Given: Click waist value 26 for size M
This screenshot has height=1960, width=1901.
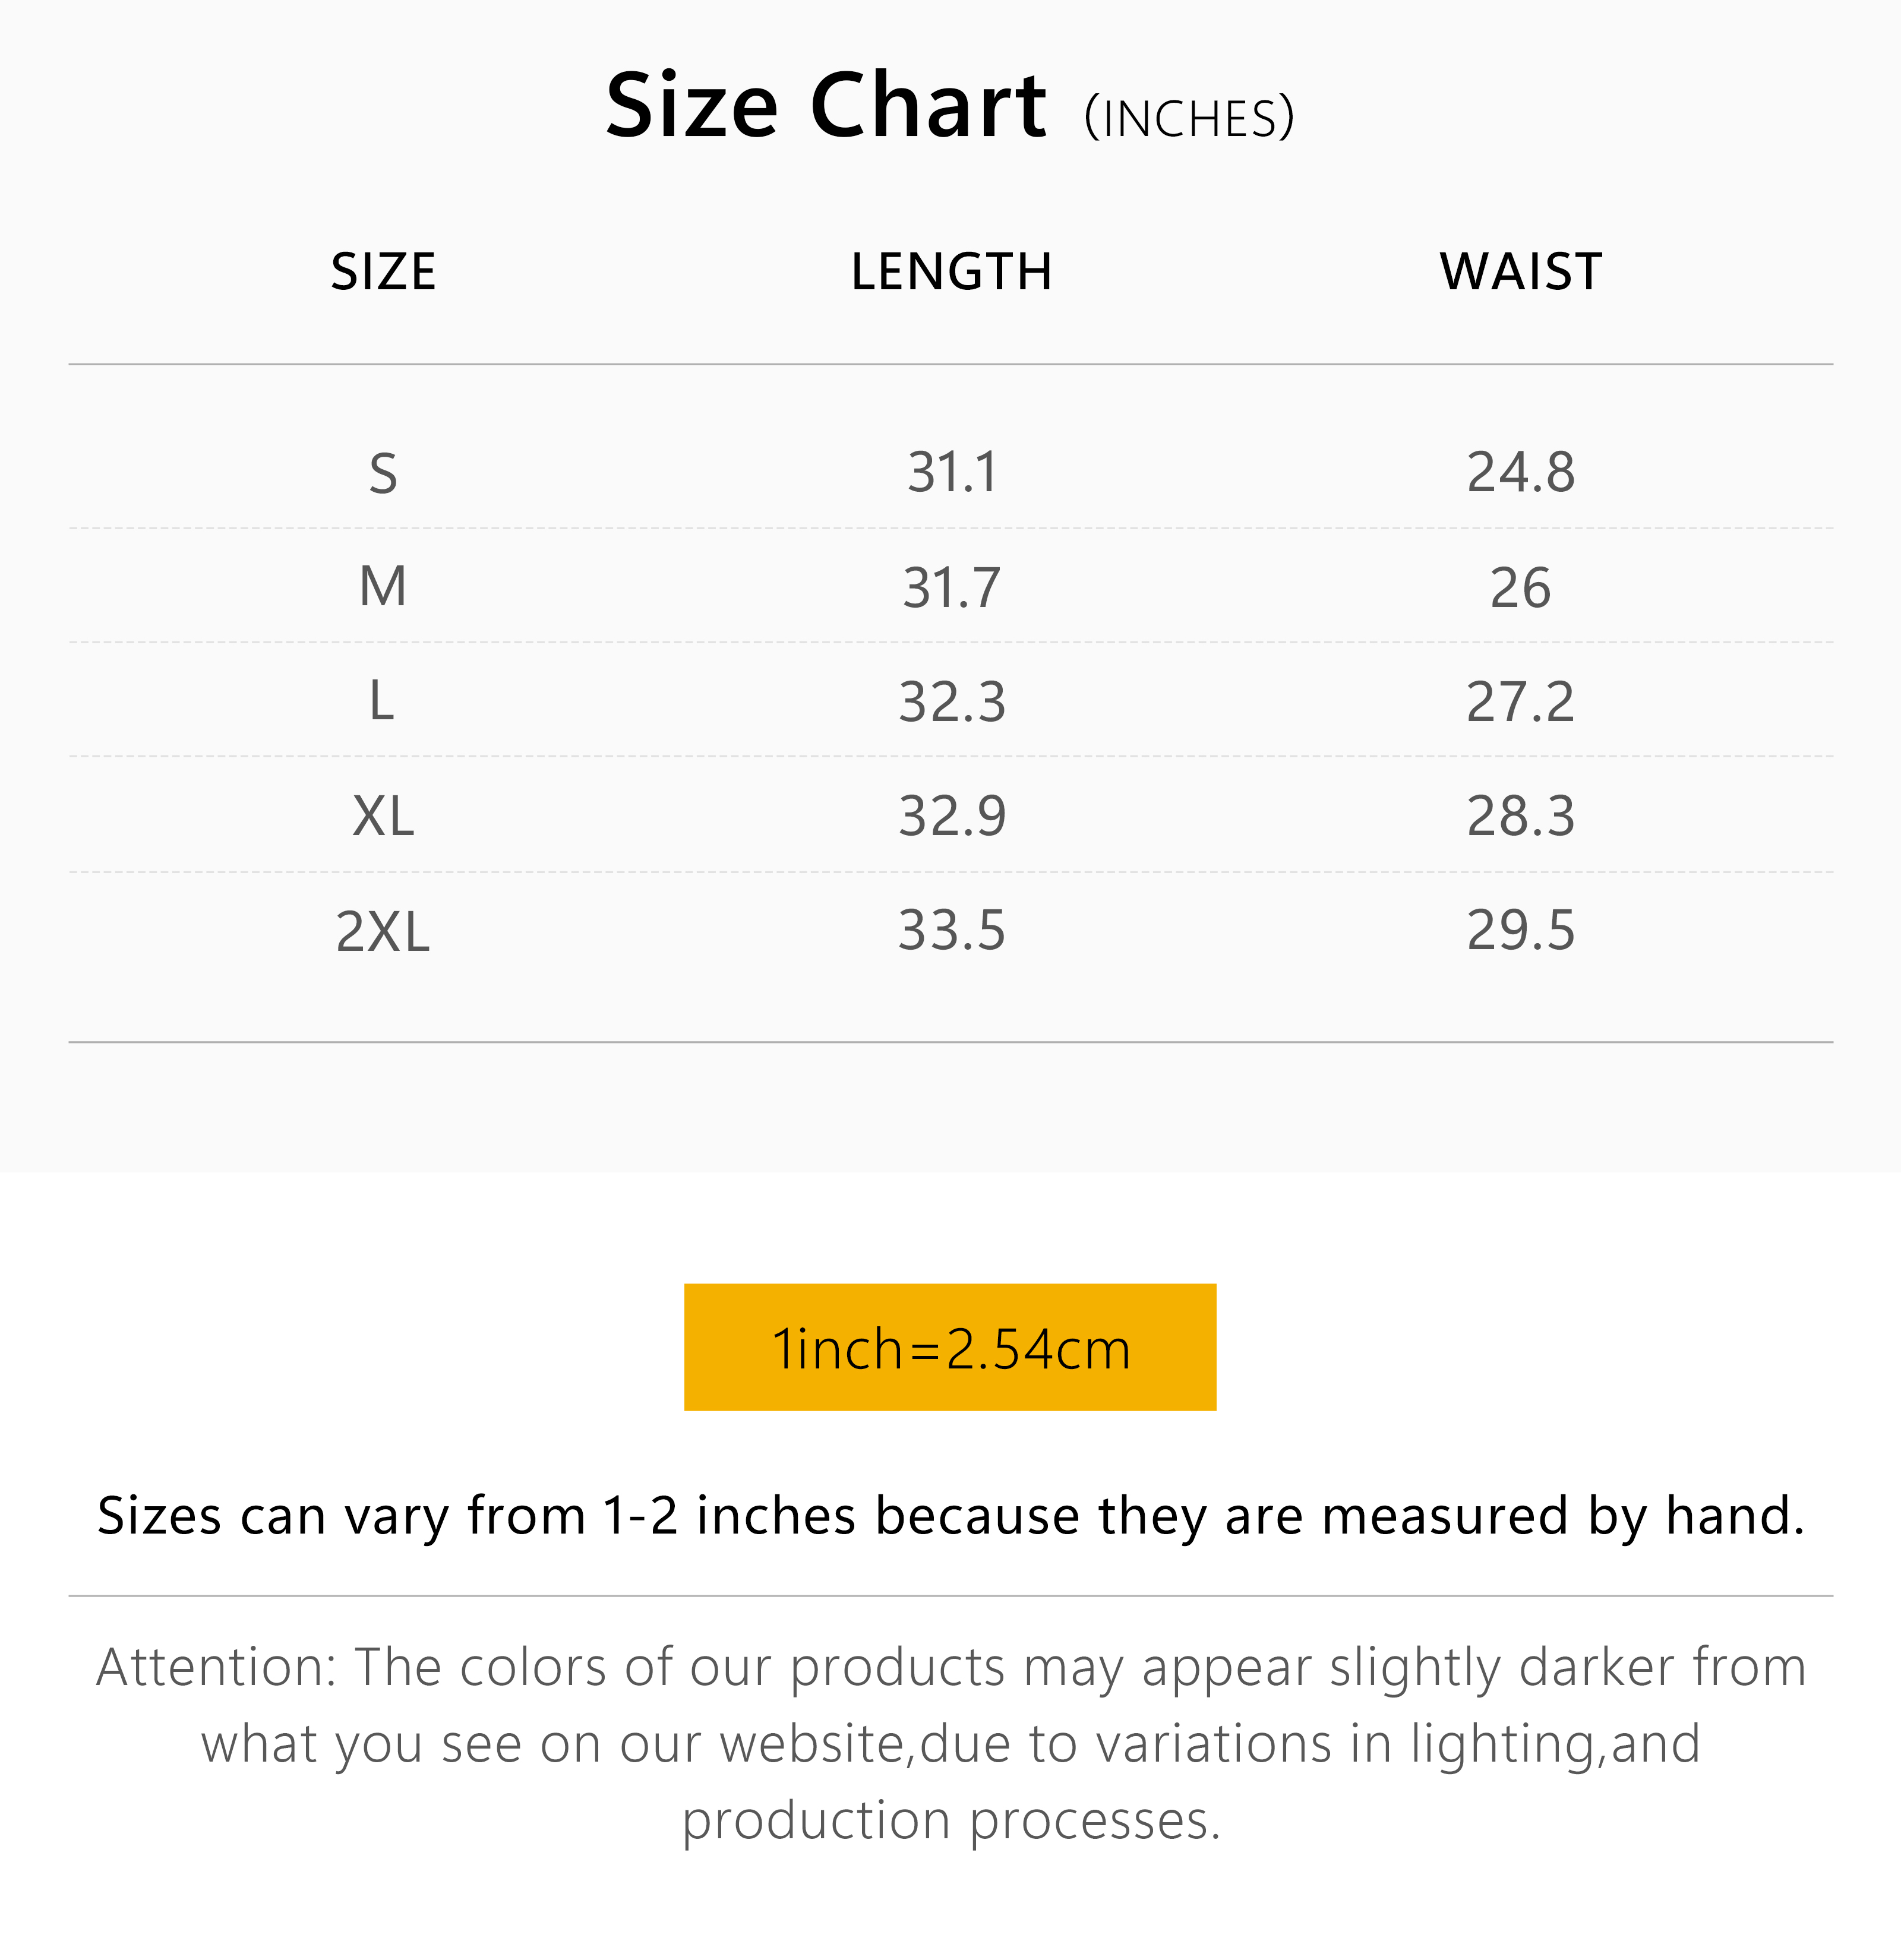Looking at the screenshot, I should pos(1520,587).
